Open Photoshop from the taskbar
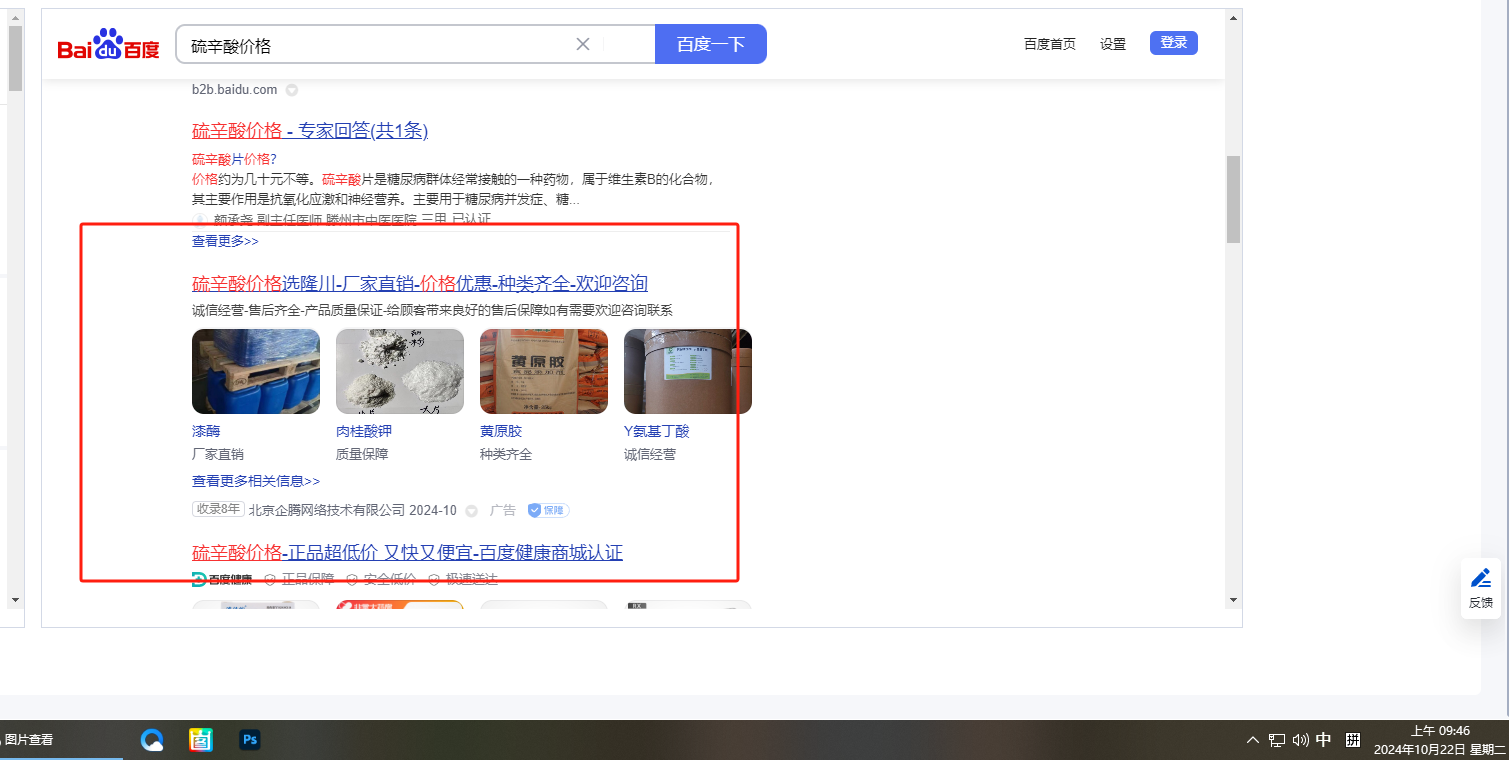 click(x=250, y=740)
